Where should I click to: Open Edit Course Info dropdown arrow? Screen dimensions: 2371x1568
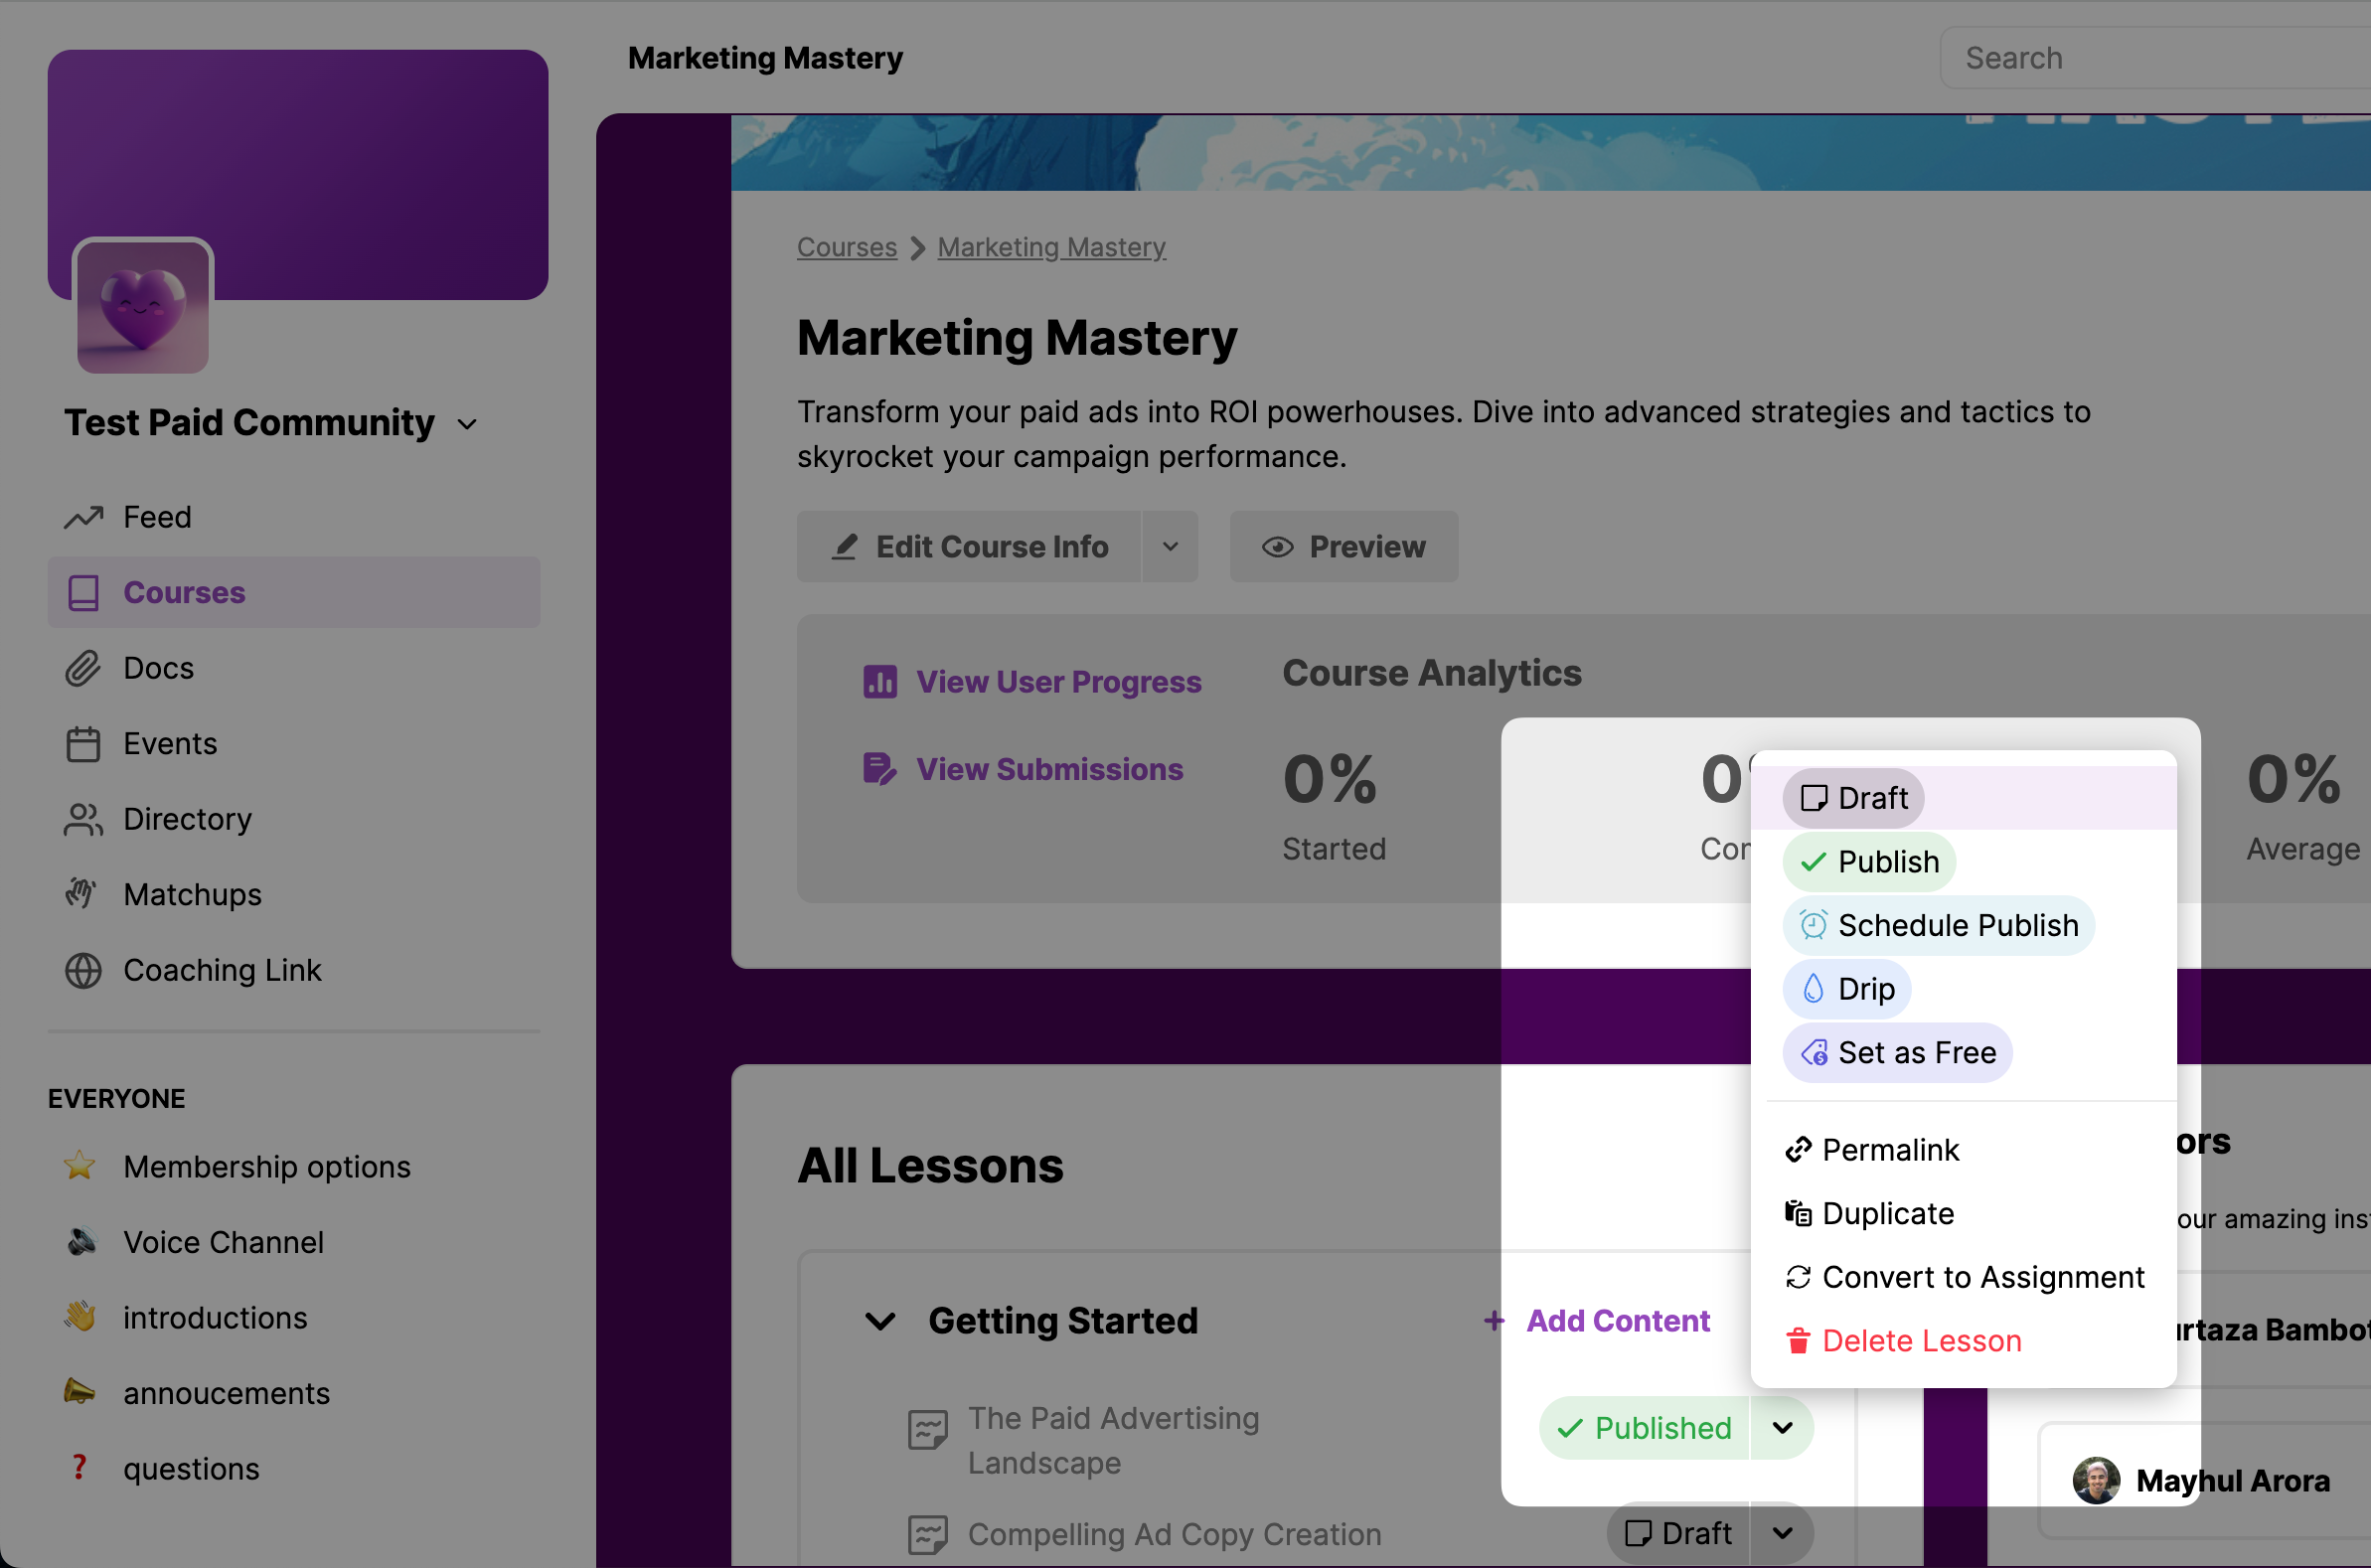(1169, 547)
